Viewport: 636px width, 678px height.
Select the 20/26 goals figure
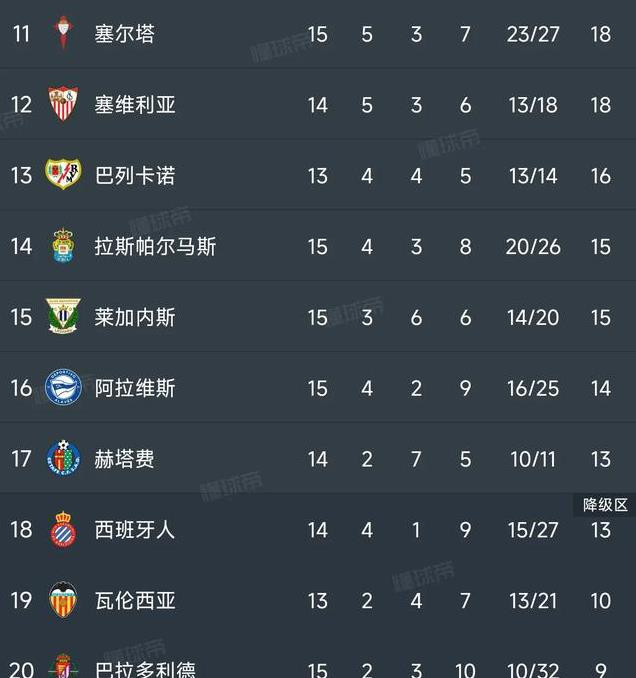pyautogui.click(x=533, y=247)
